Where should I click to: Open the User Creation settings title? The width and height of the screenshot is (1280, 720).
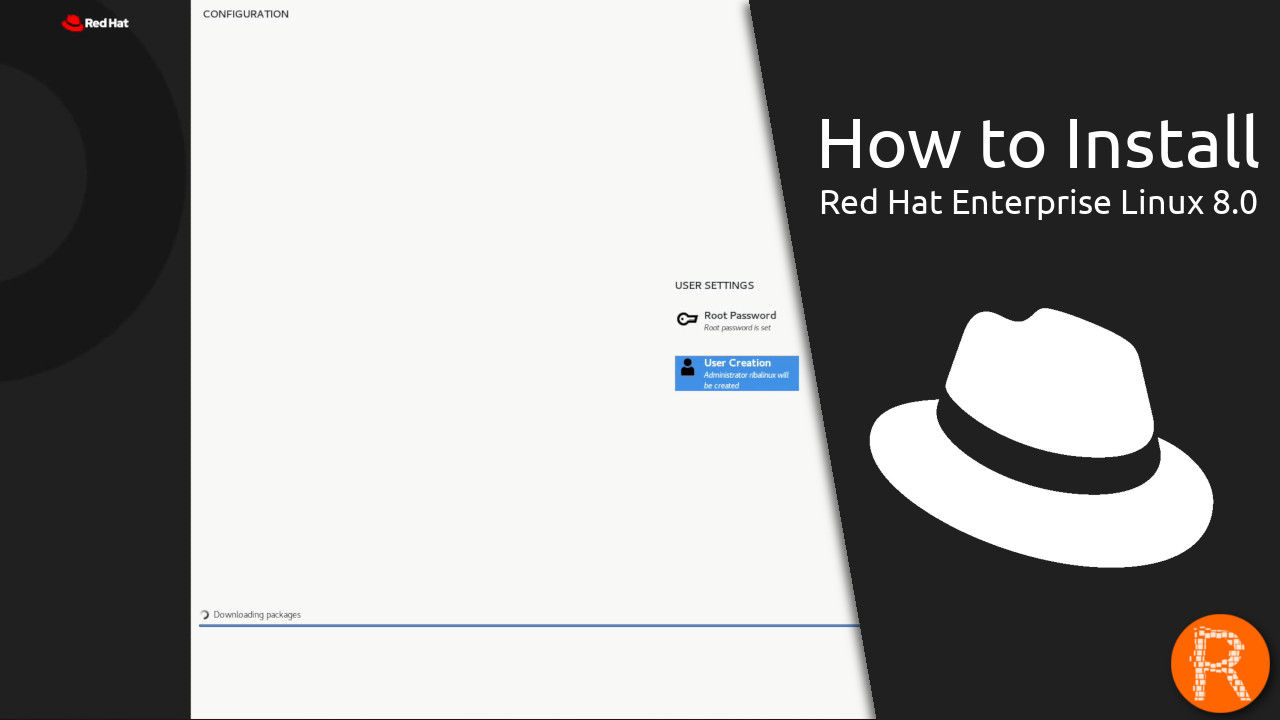pos(737,363)
